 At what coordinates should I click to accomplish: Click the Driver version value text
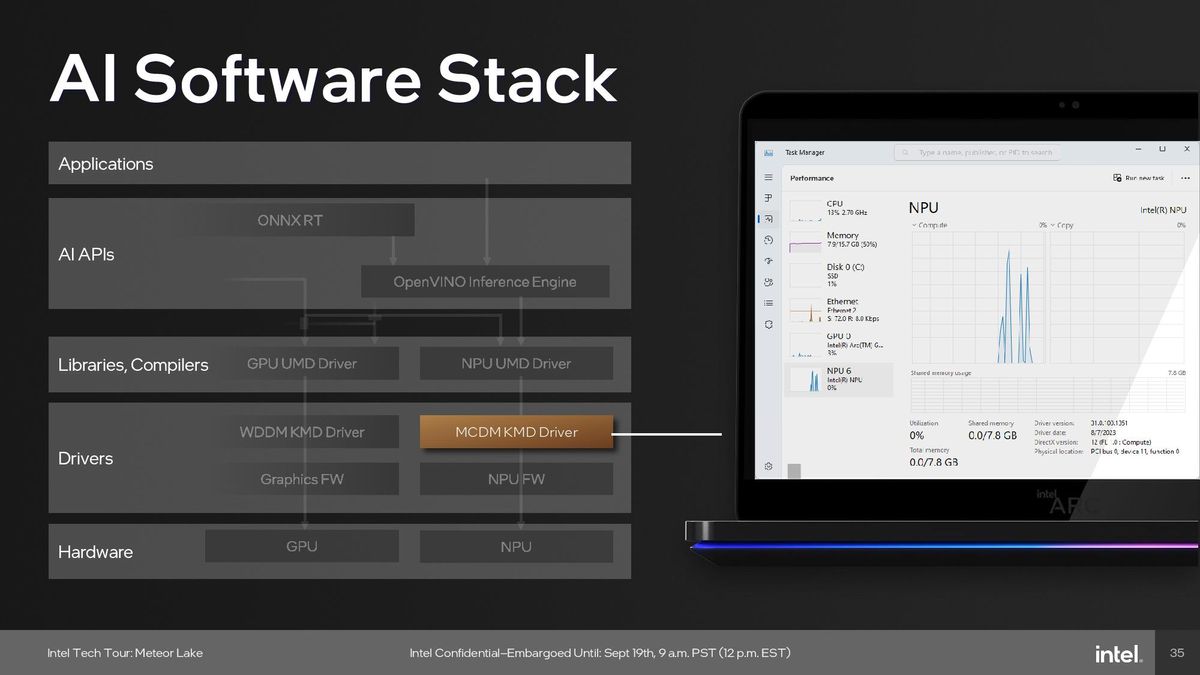tap(1109, 423)
